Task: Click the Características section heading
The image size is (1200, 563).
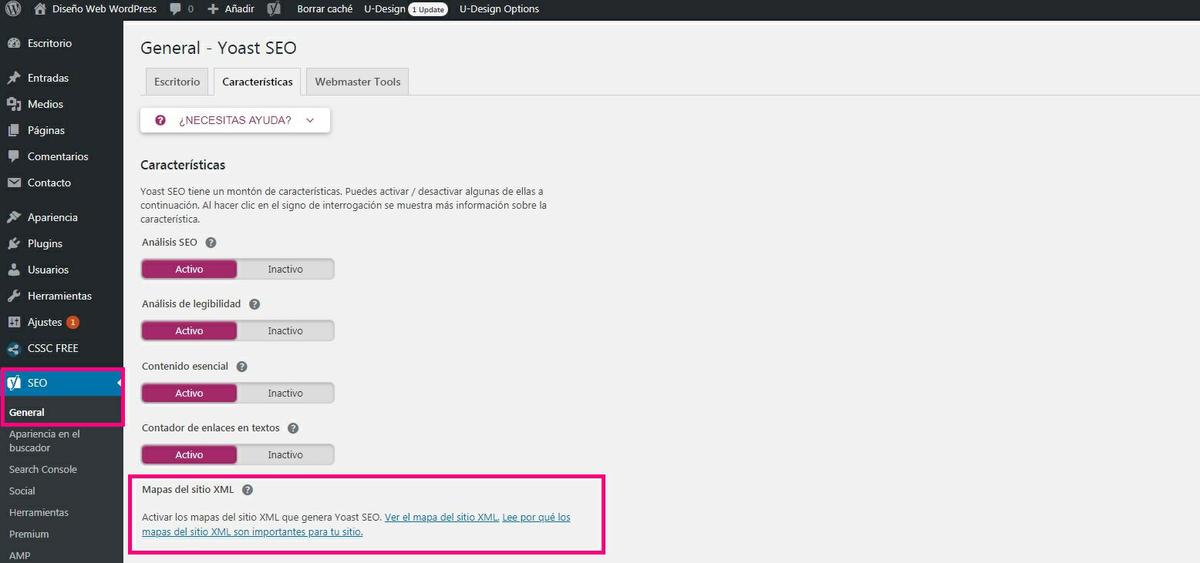Action: 183,165
